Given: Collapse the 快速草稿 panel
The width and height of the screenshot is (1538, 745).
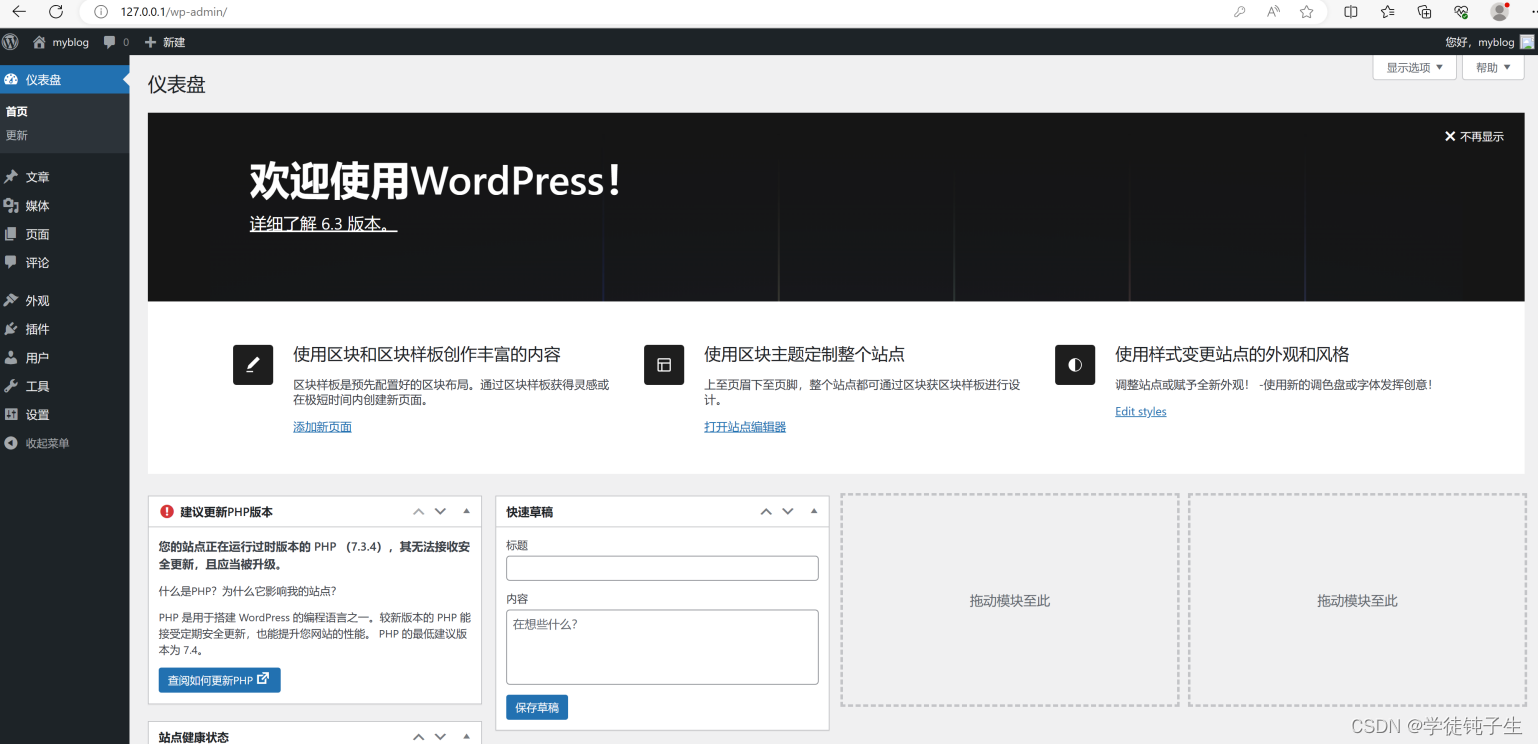Looking at the screenshot, I should tap(813, 512).
